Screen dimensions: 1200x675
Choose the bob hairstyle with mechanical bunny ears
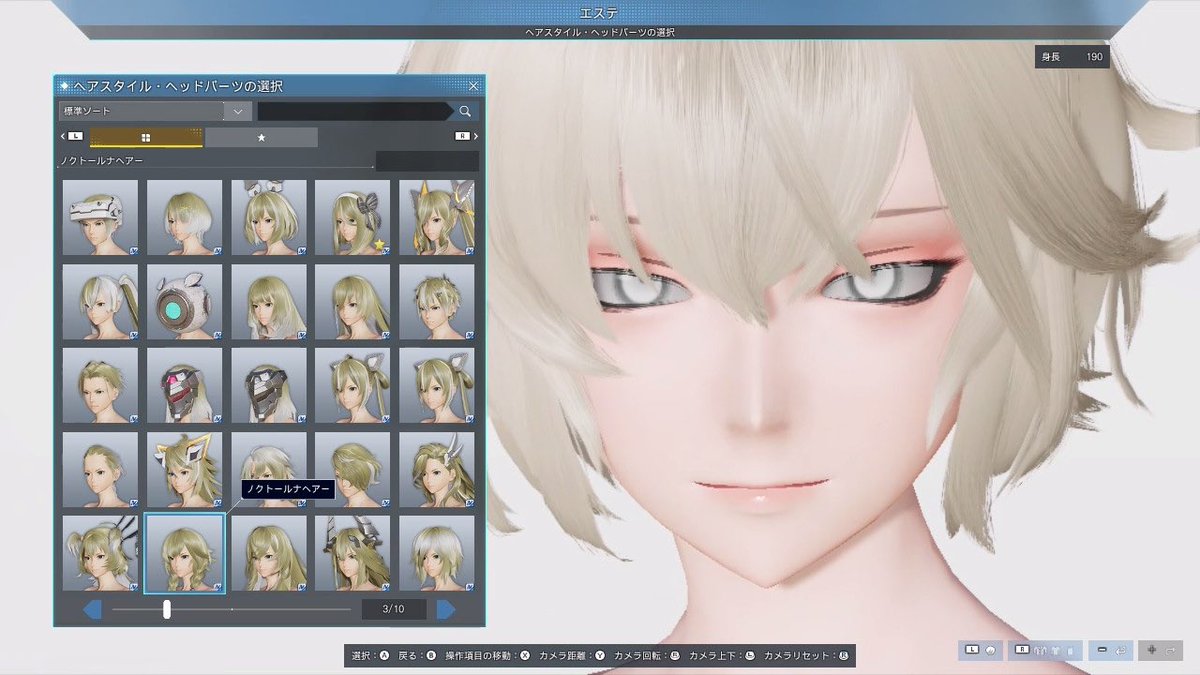[269, 217]
